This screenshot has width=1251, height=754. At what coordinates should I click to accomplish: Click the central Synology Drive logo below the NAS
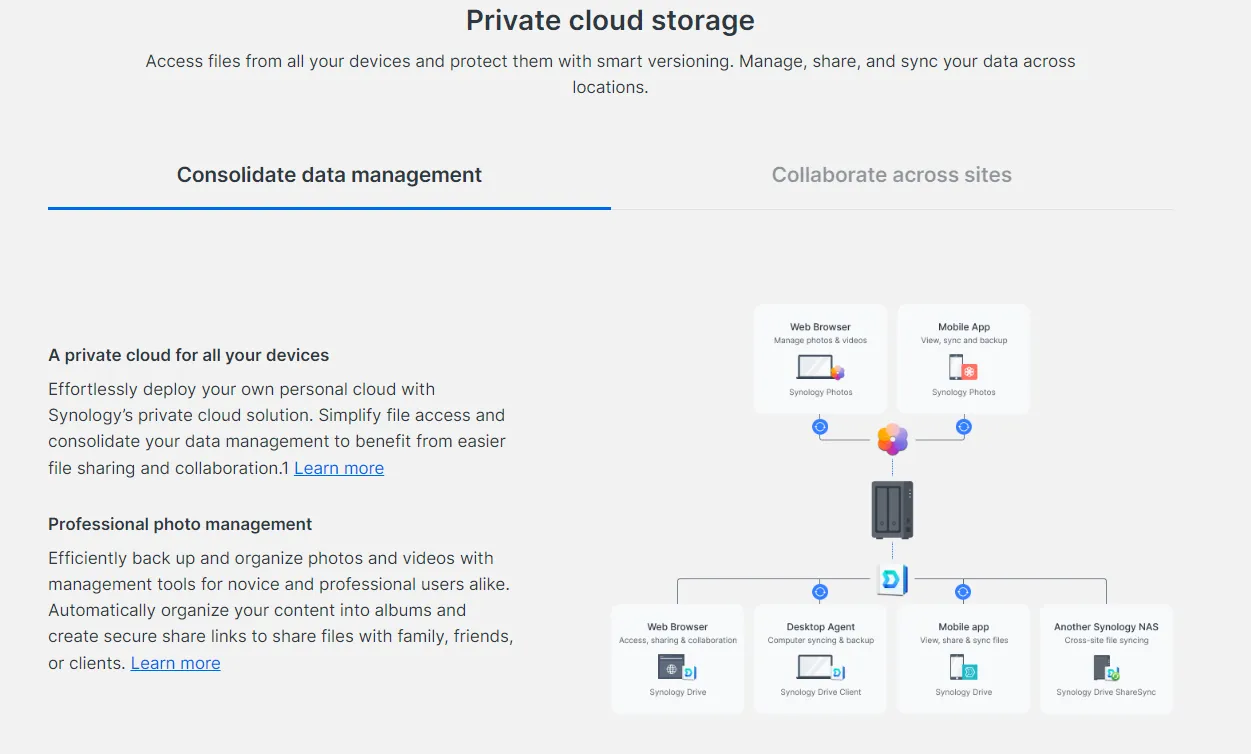tap(892, 579)
